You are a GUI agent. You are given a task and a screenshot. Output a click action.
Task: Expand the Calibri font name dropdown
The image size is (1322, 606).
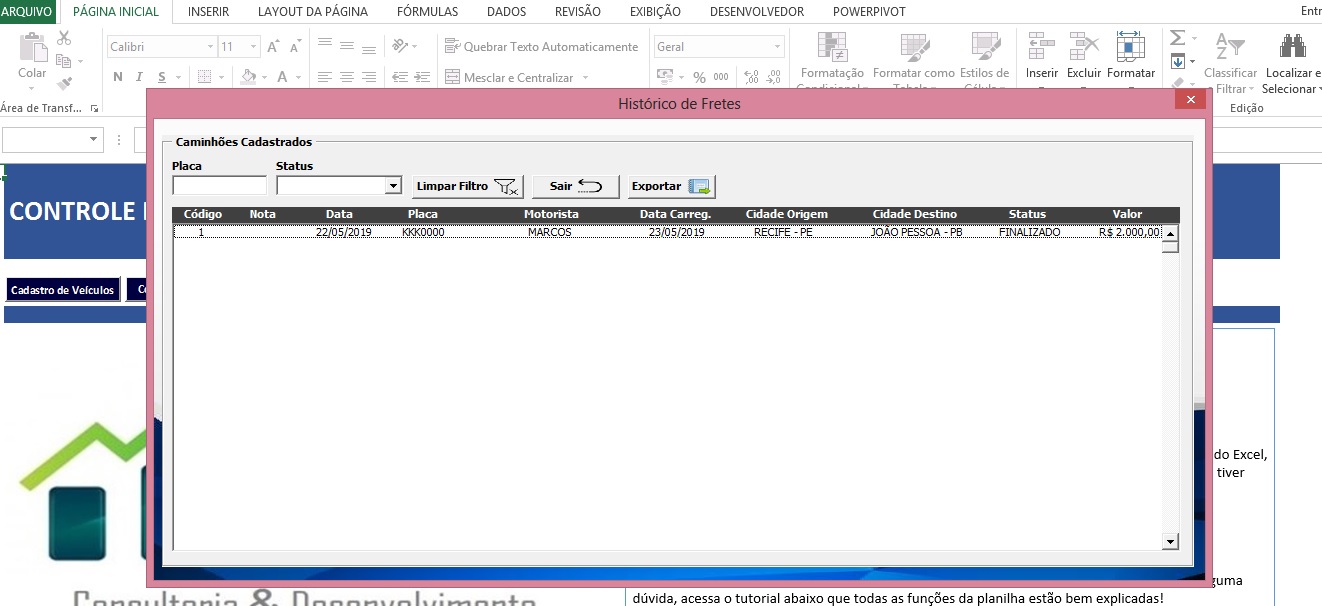tap(210, 47)
